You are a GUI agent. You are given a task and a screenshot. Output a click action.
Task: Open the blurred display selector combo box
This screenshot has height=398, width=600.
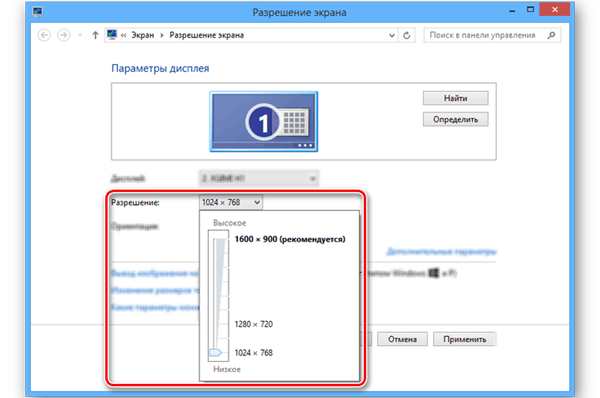coord(259,178)
